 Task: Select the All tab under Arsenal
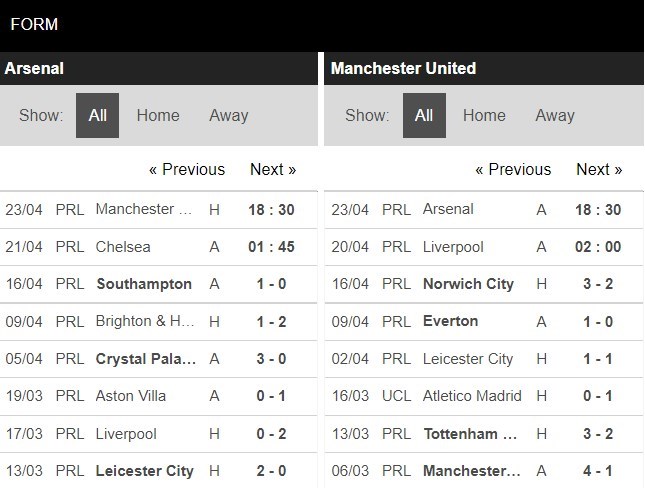pyautogui.click(x=97, y=115)
